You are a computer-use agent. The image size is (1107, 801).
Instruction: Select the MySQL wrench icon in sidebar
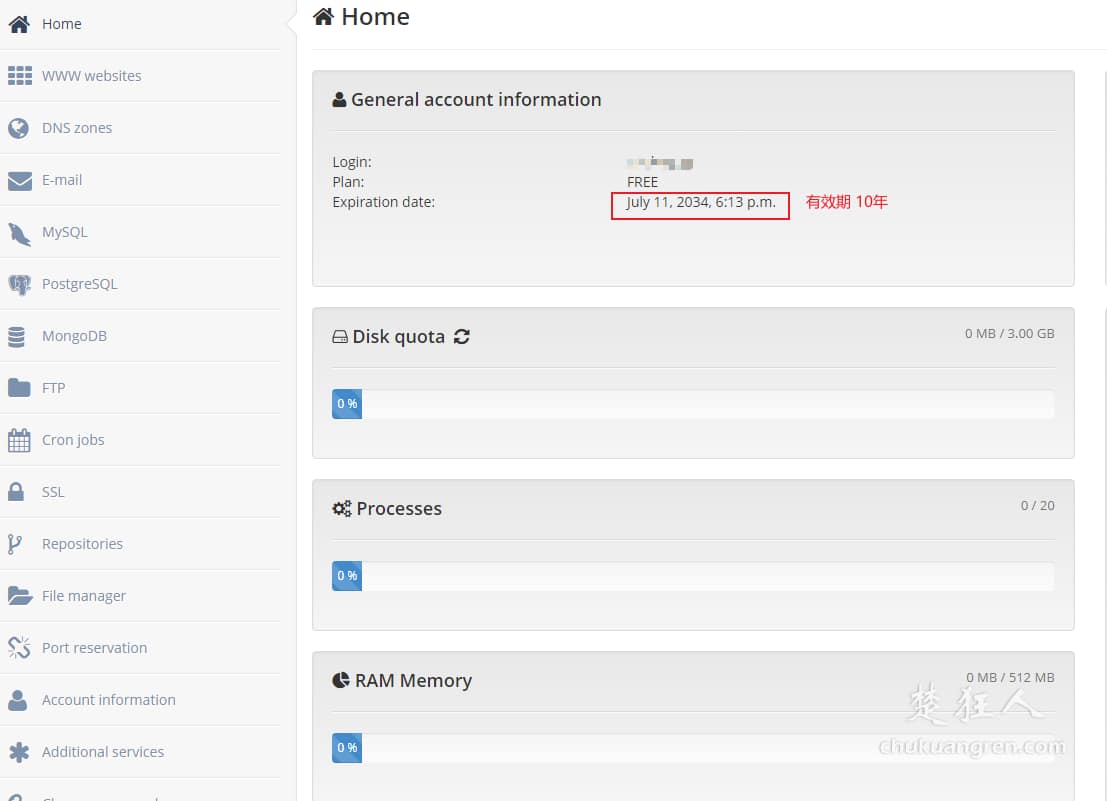[20, 232]
